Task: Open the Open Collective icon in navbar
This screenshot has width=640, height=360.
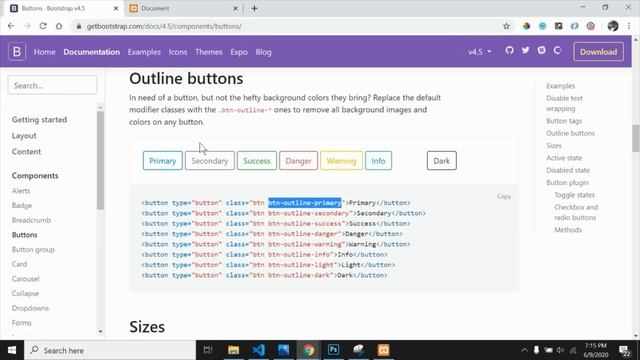Action: pos(558,50)
